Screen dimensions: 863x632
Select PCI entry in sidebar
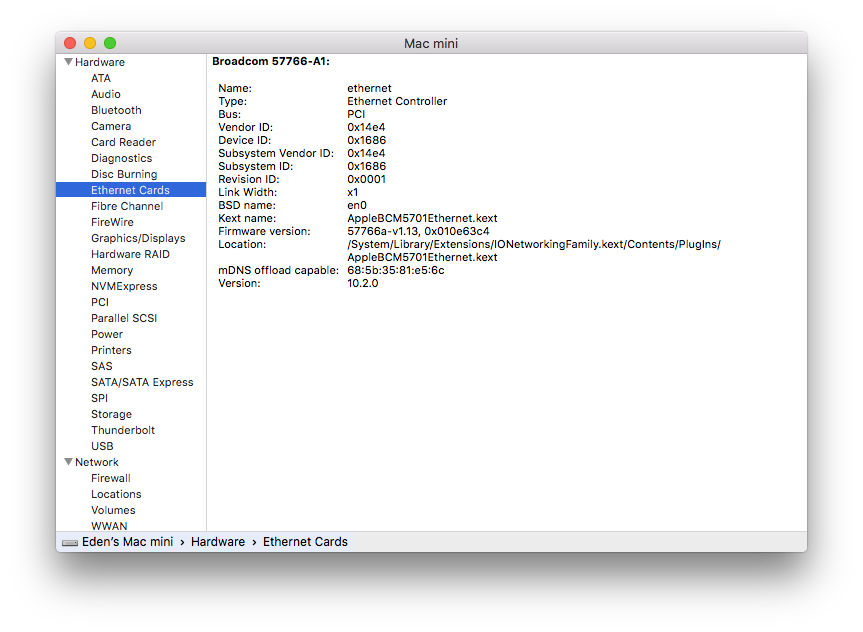click(100, 302)
